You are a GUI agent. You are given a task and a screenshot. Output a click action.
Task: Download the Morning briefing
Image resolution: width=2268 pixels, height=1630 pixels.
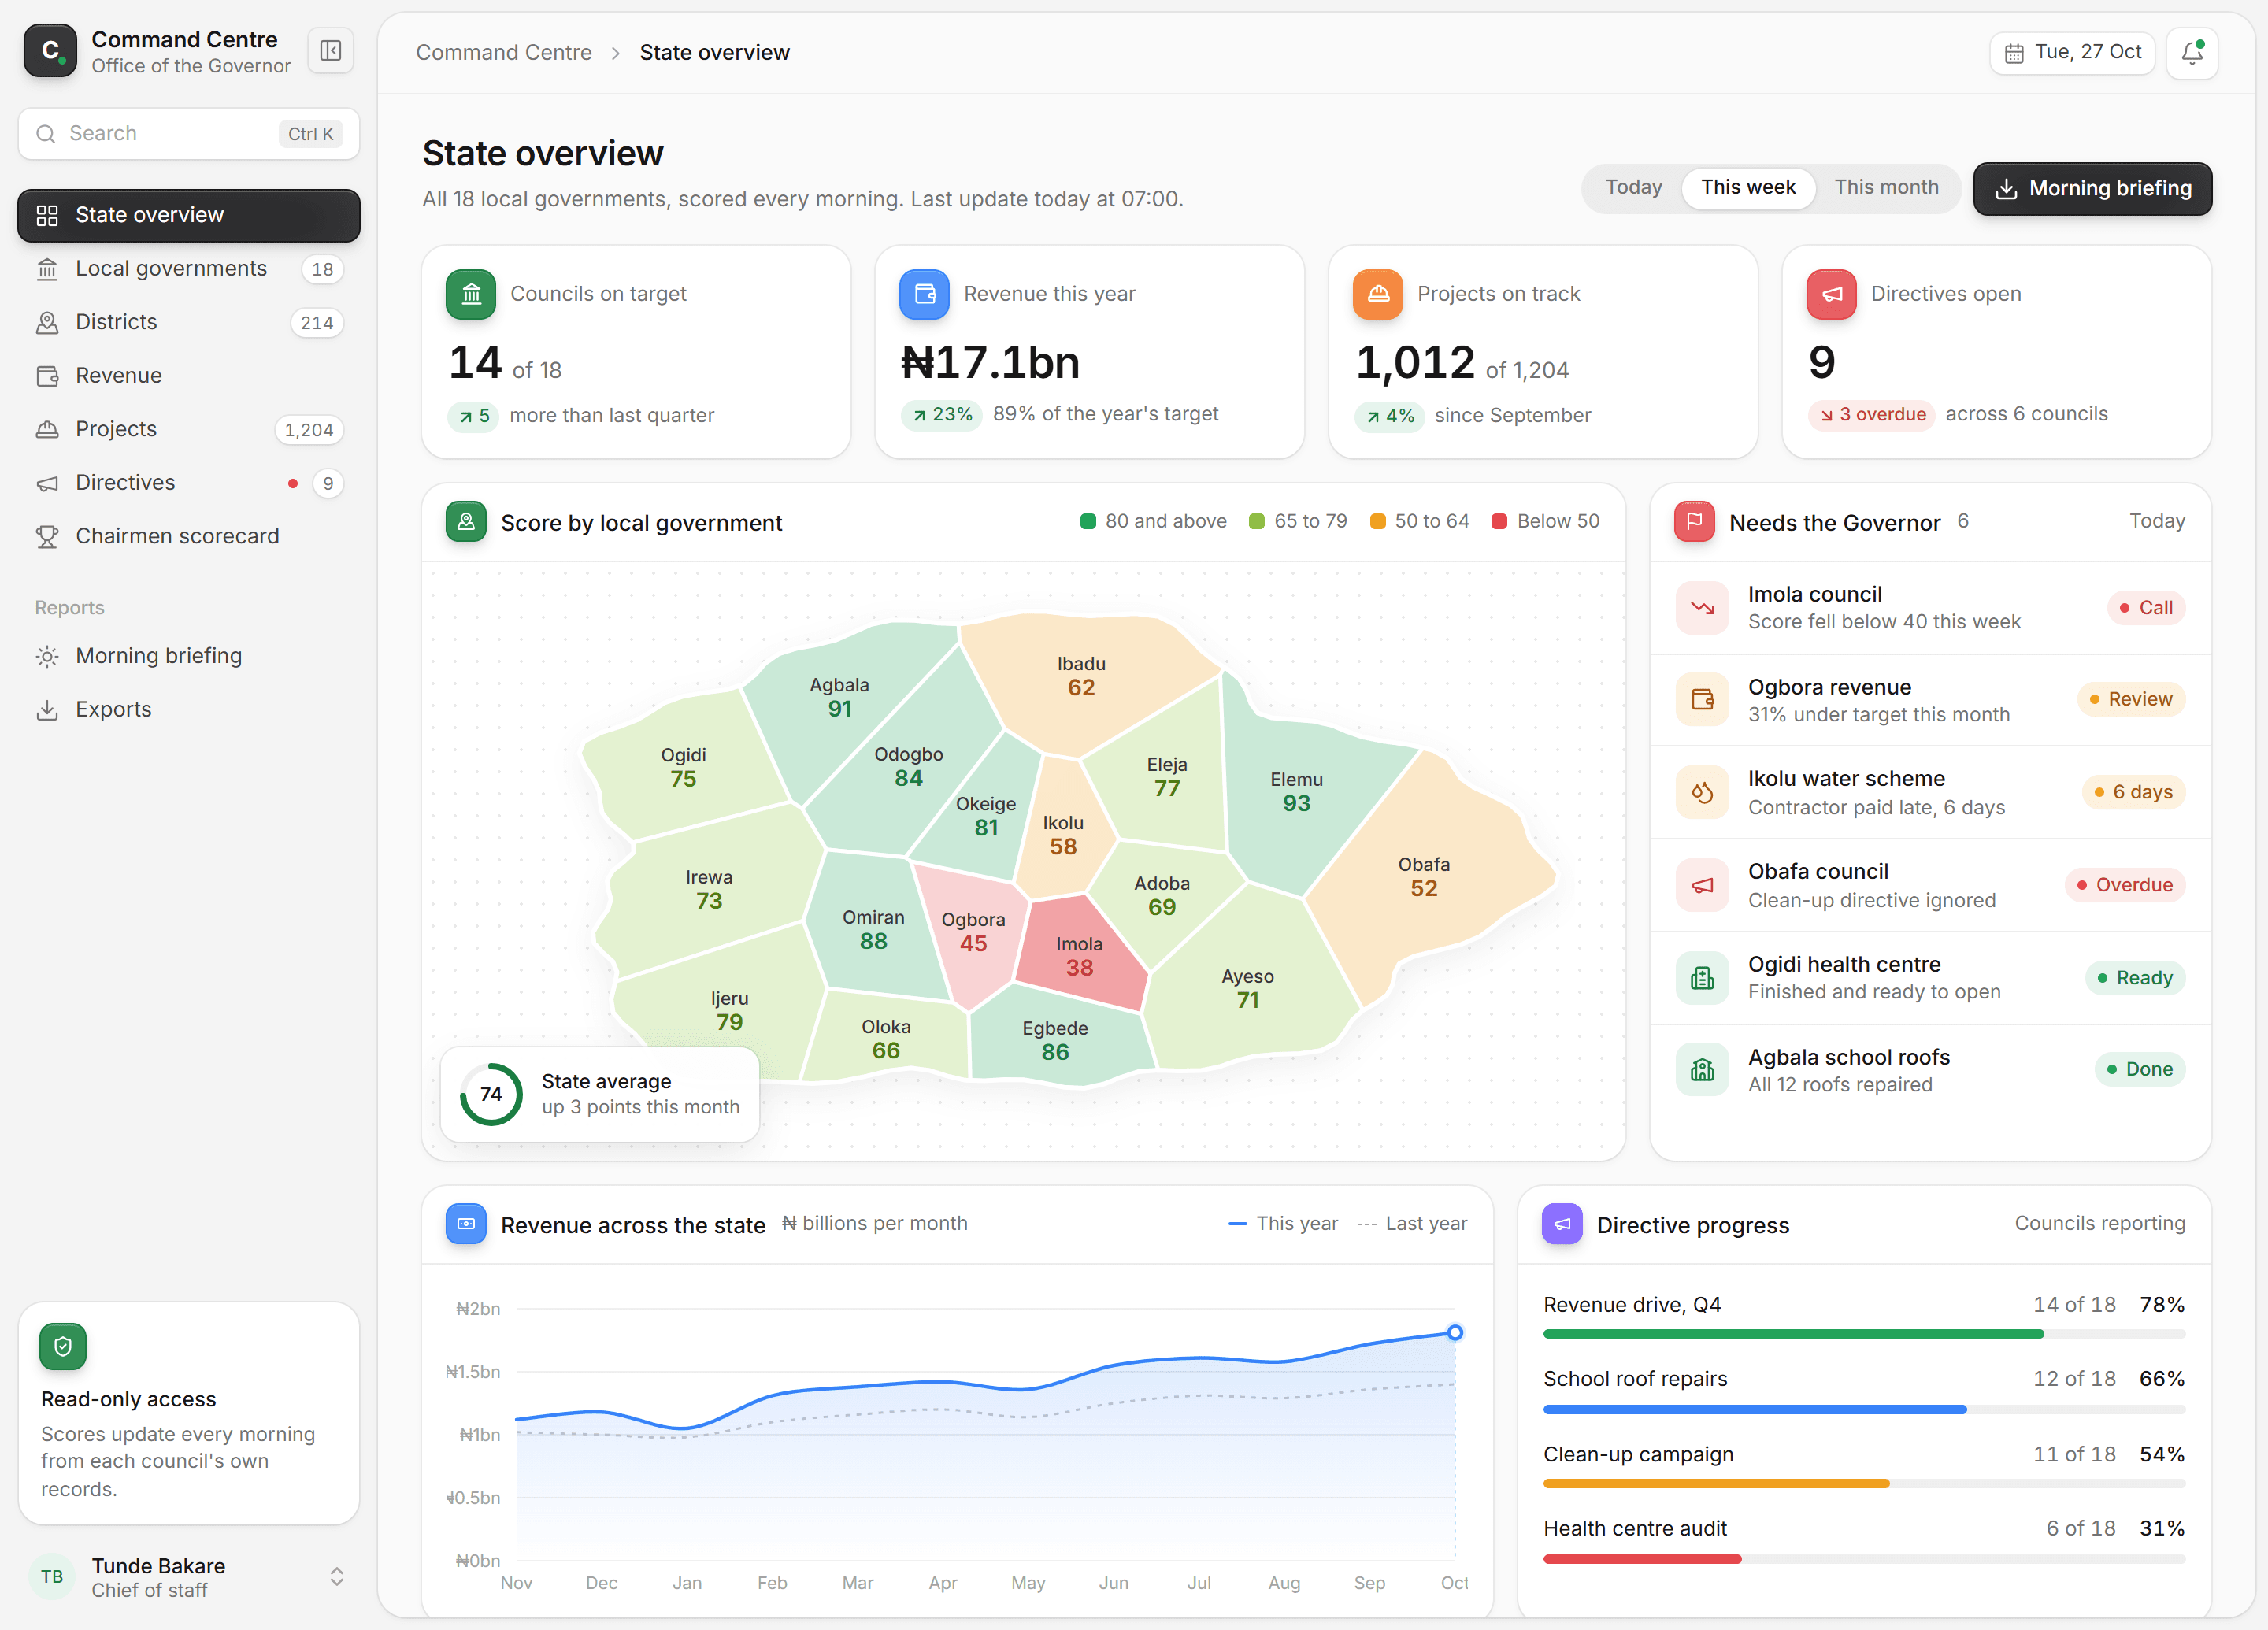tap(2092, 188)
